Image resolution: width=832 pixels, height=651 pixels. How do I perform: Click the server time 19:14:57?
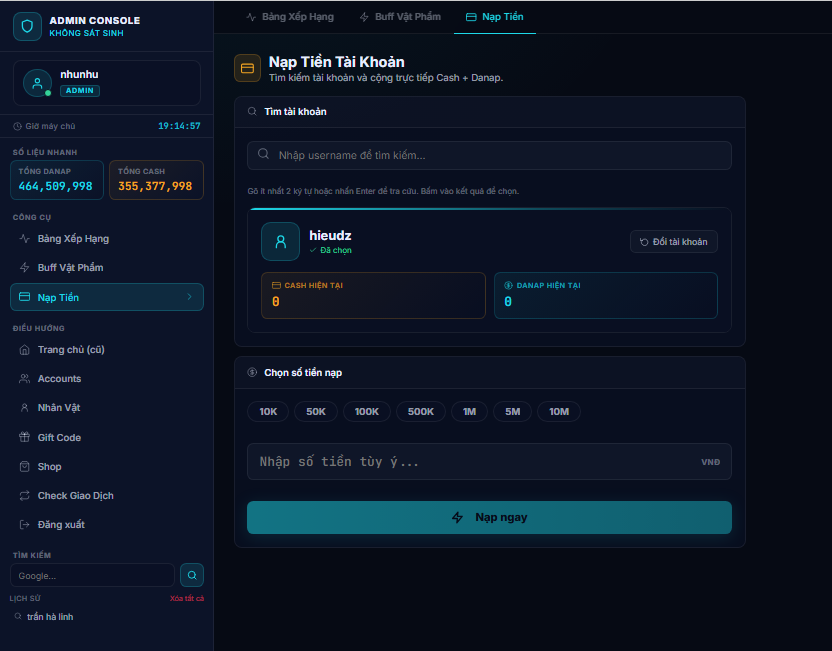pos(179,126)
